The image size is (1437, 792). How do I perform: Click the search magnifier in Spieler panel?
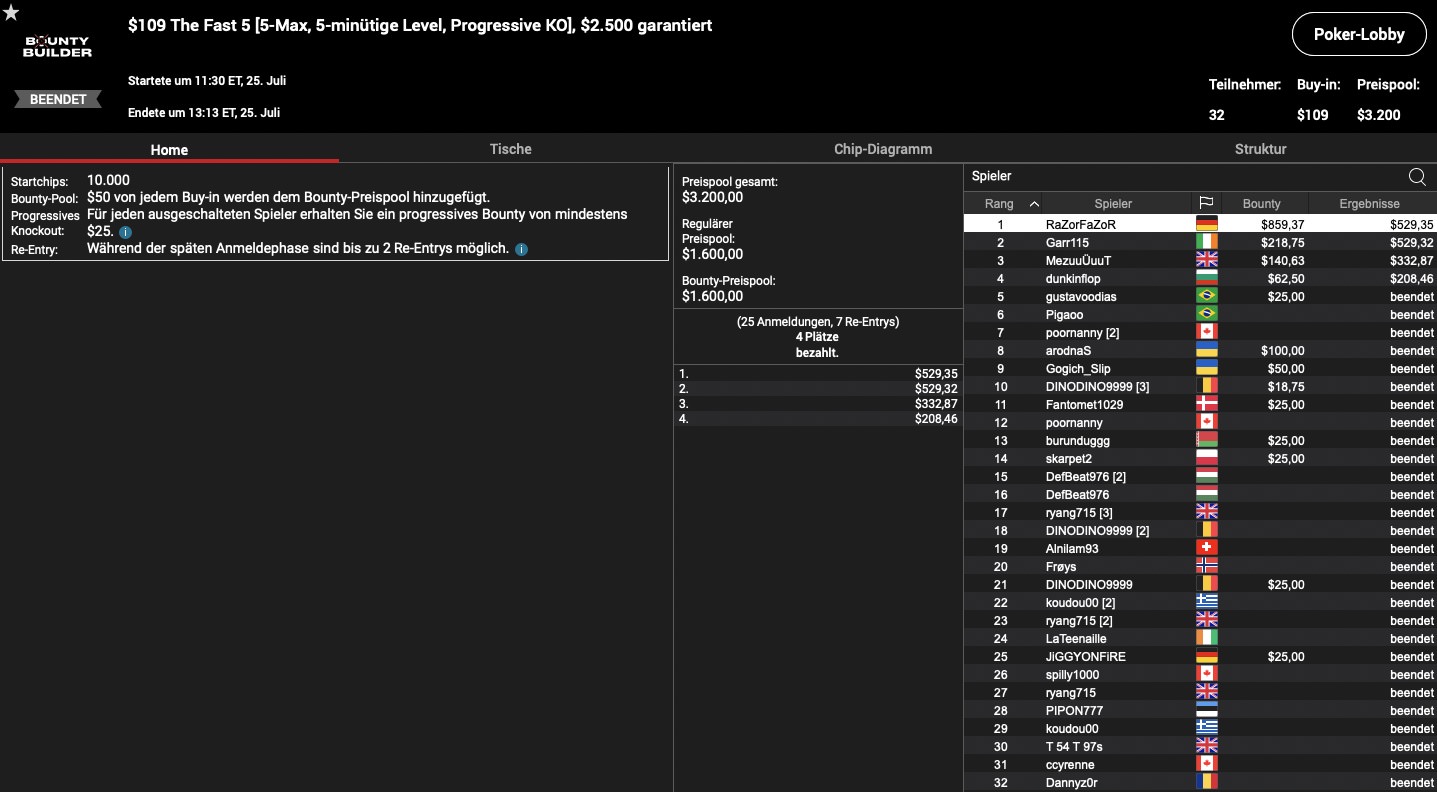(x=1417, y=177)
